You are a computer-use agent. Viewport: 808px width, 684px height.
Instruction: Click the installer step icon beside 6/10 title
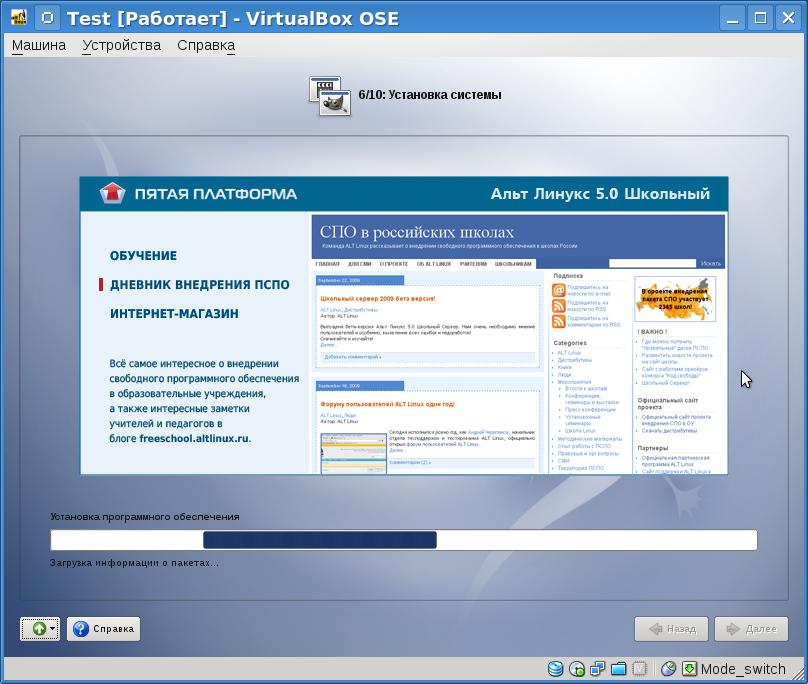[329, 95]
